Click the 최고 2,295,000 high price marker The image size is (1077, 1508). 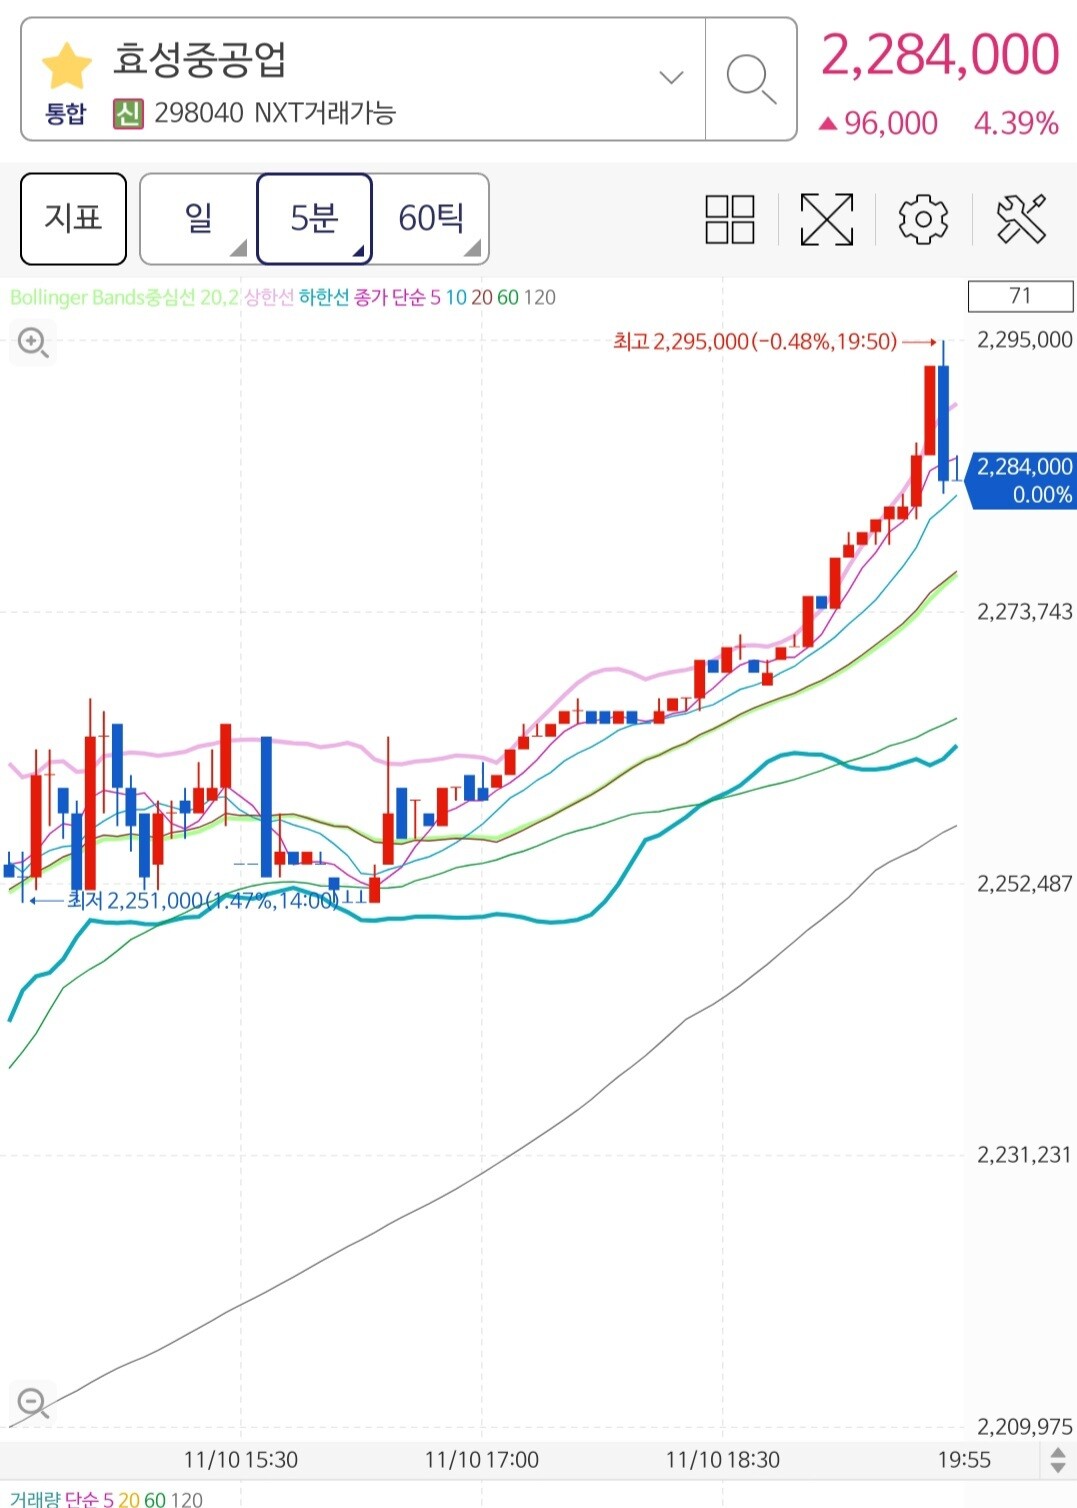pyautogui.click(x=755, y=342)
